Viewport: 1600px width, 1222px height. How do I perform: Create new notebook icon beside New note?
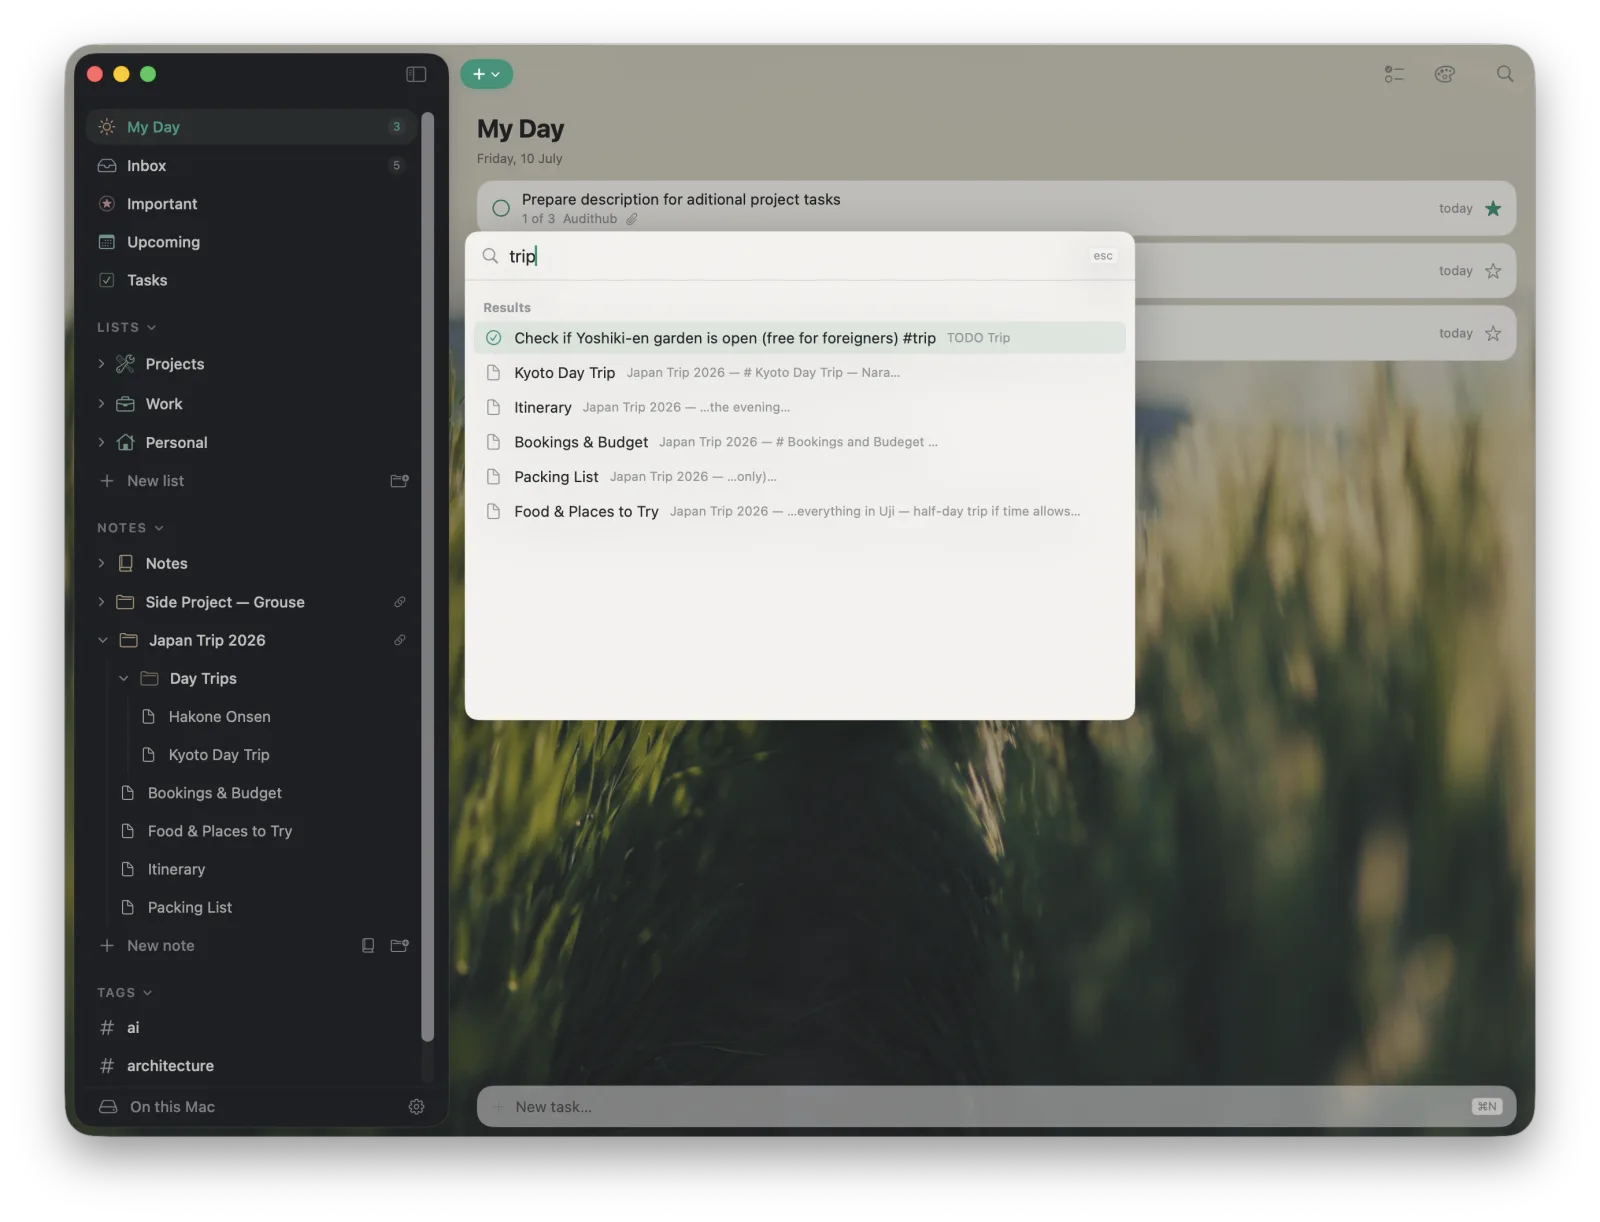pos(368,946)
